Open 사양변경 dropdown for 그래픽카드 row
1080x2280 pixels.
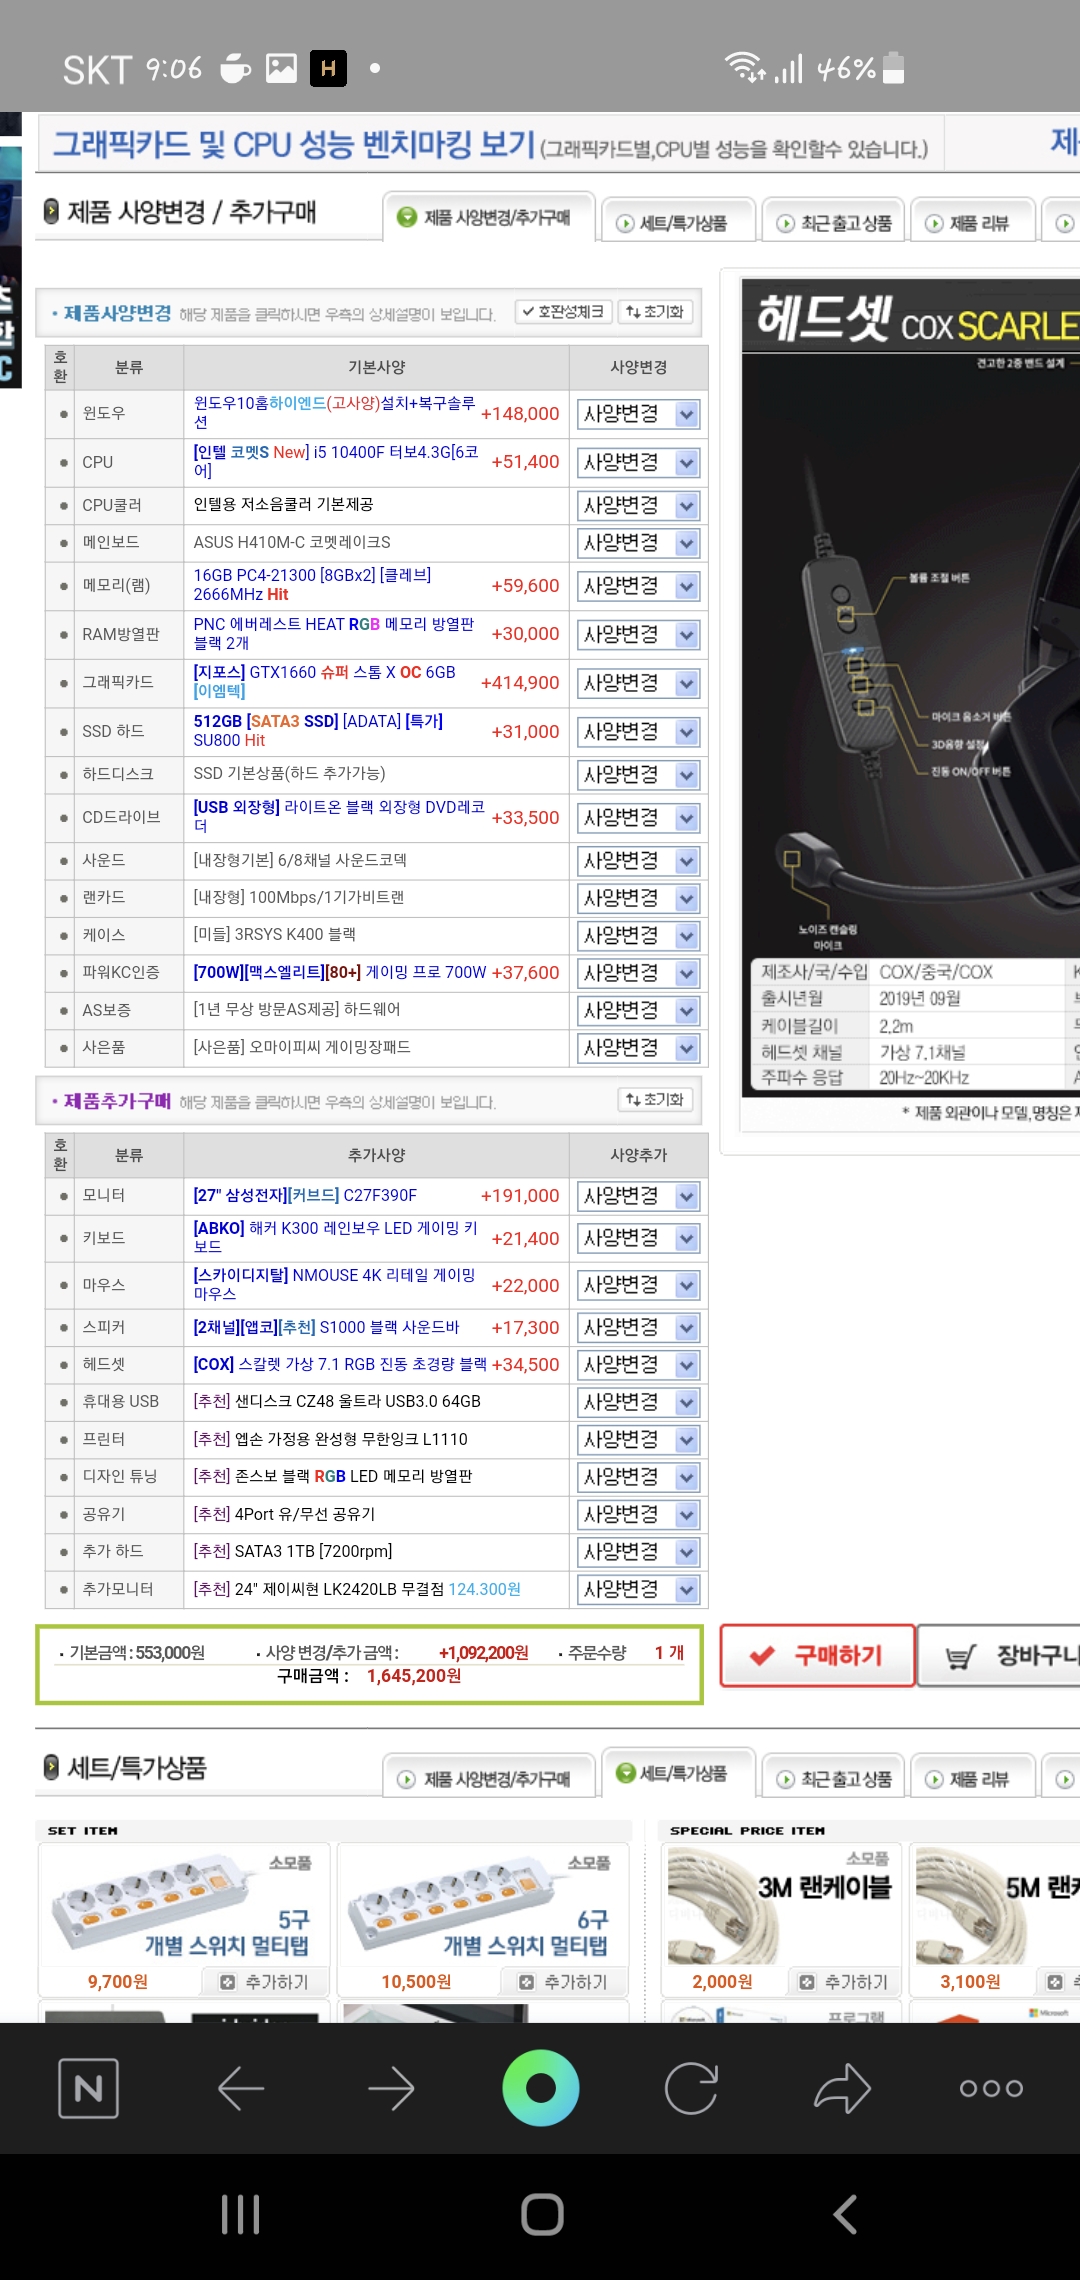pos(638,683)
